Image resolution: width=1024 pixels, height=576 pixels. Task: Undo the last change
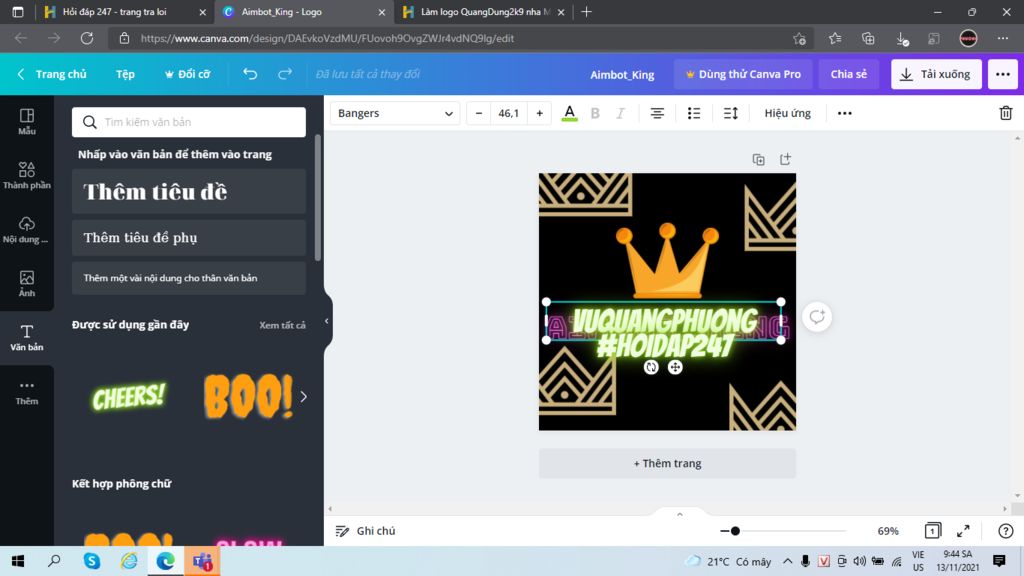[250, 74]
